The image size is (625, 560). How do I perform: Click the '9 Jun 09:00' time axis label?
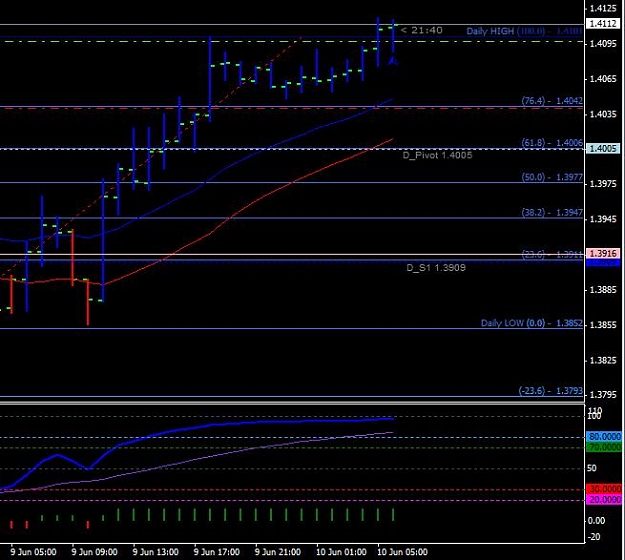(94, 552)
